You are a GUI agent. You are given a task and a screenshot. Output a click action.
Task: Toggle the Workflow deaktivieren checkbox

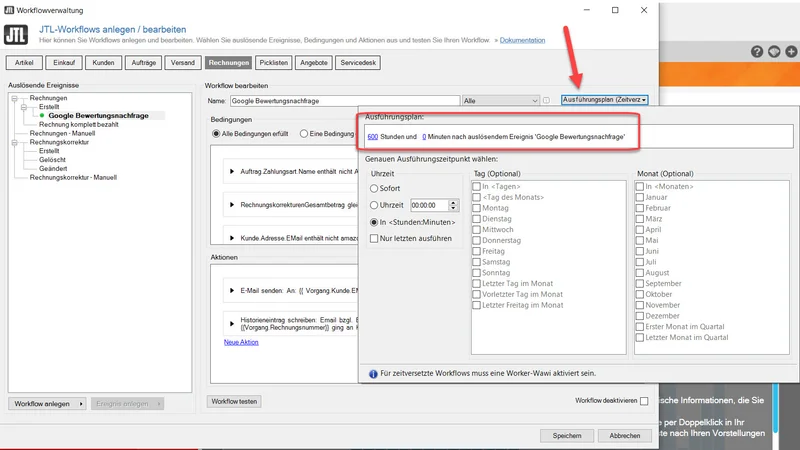click(x=644, y=401)
